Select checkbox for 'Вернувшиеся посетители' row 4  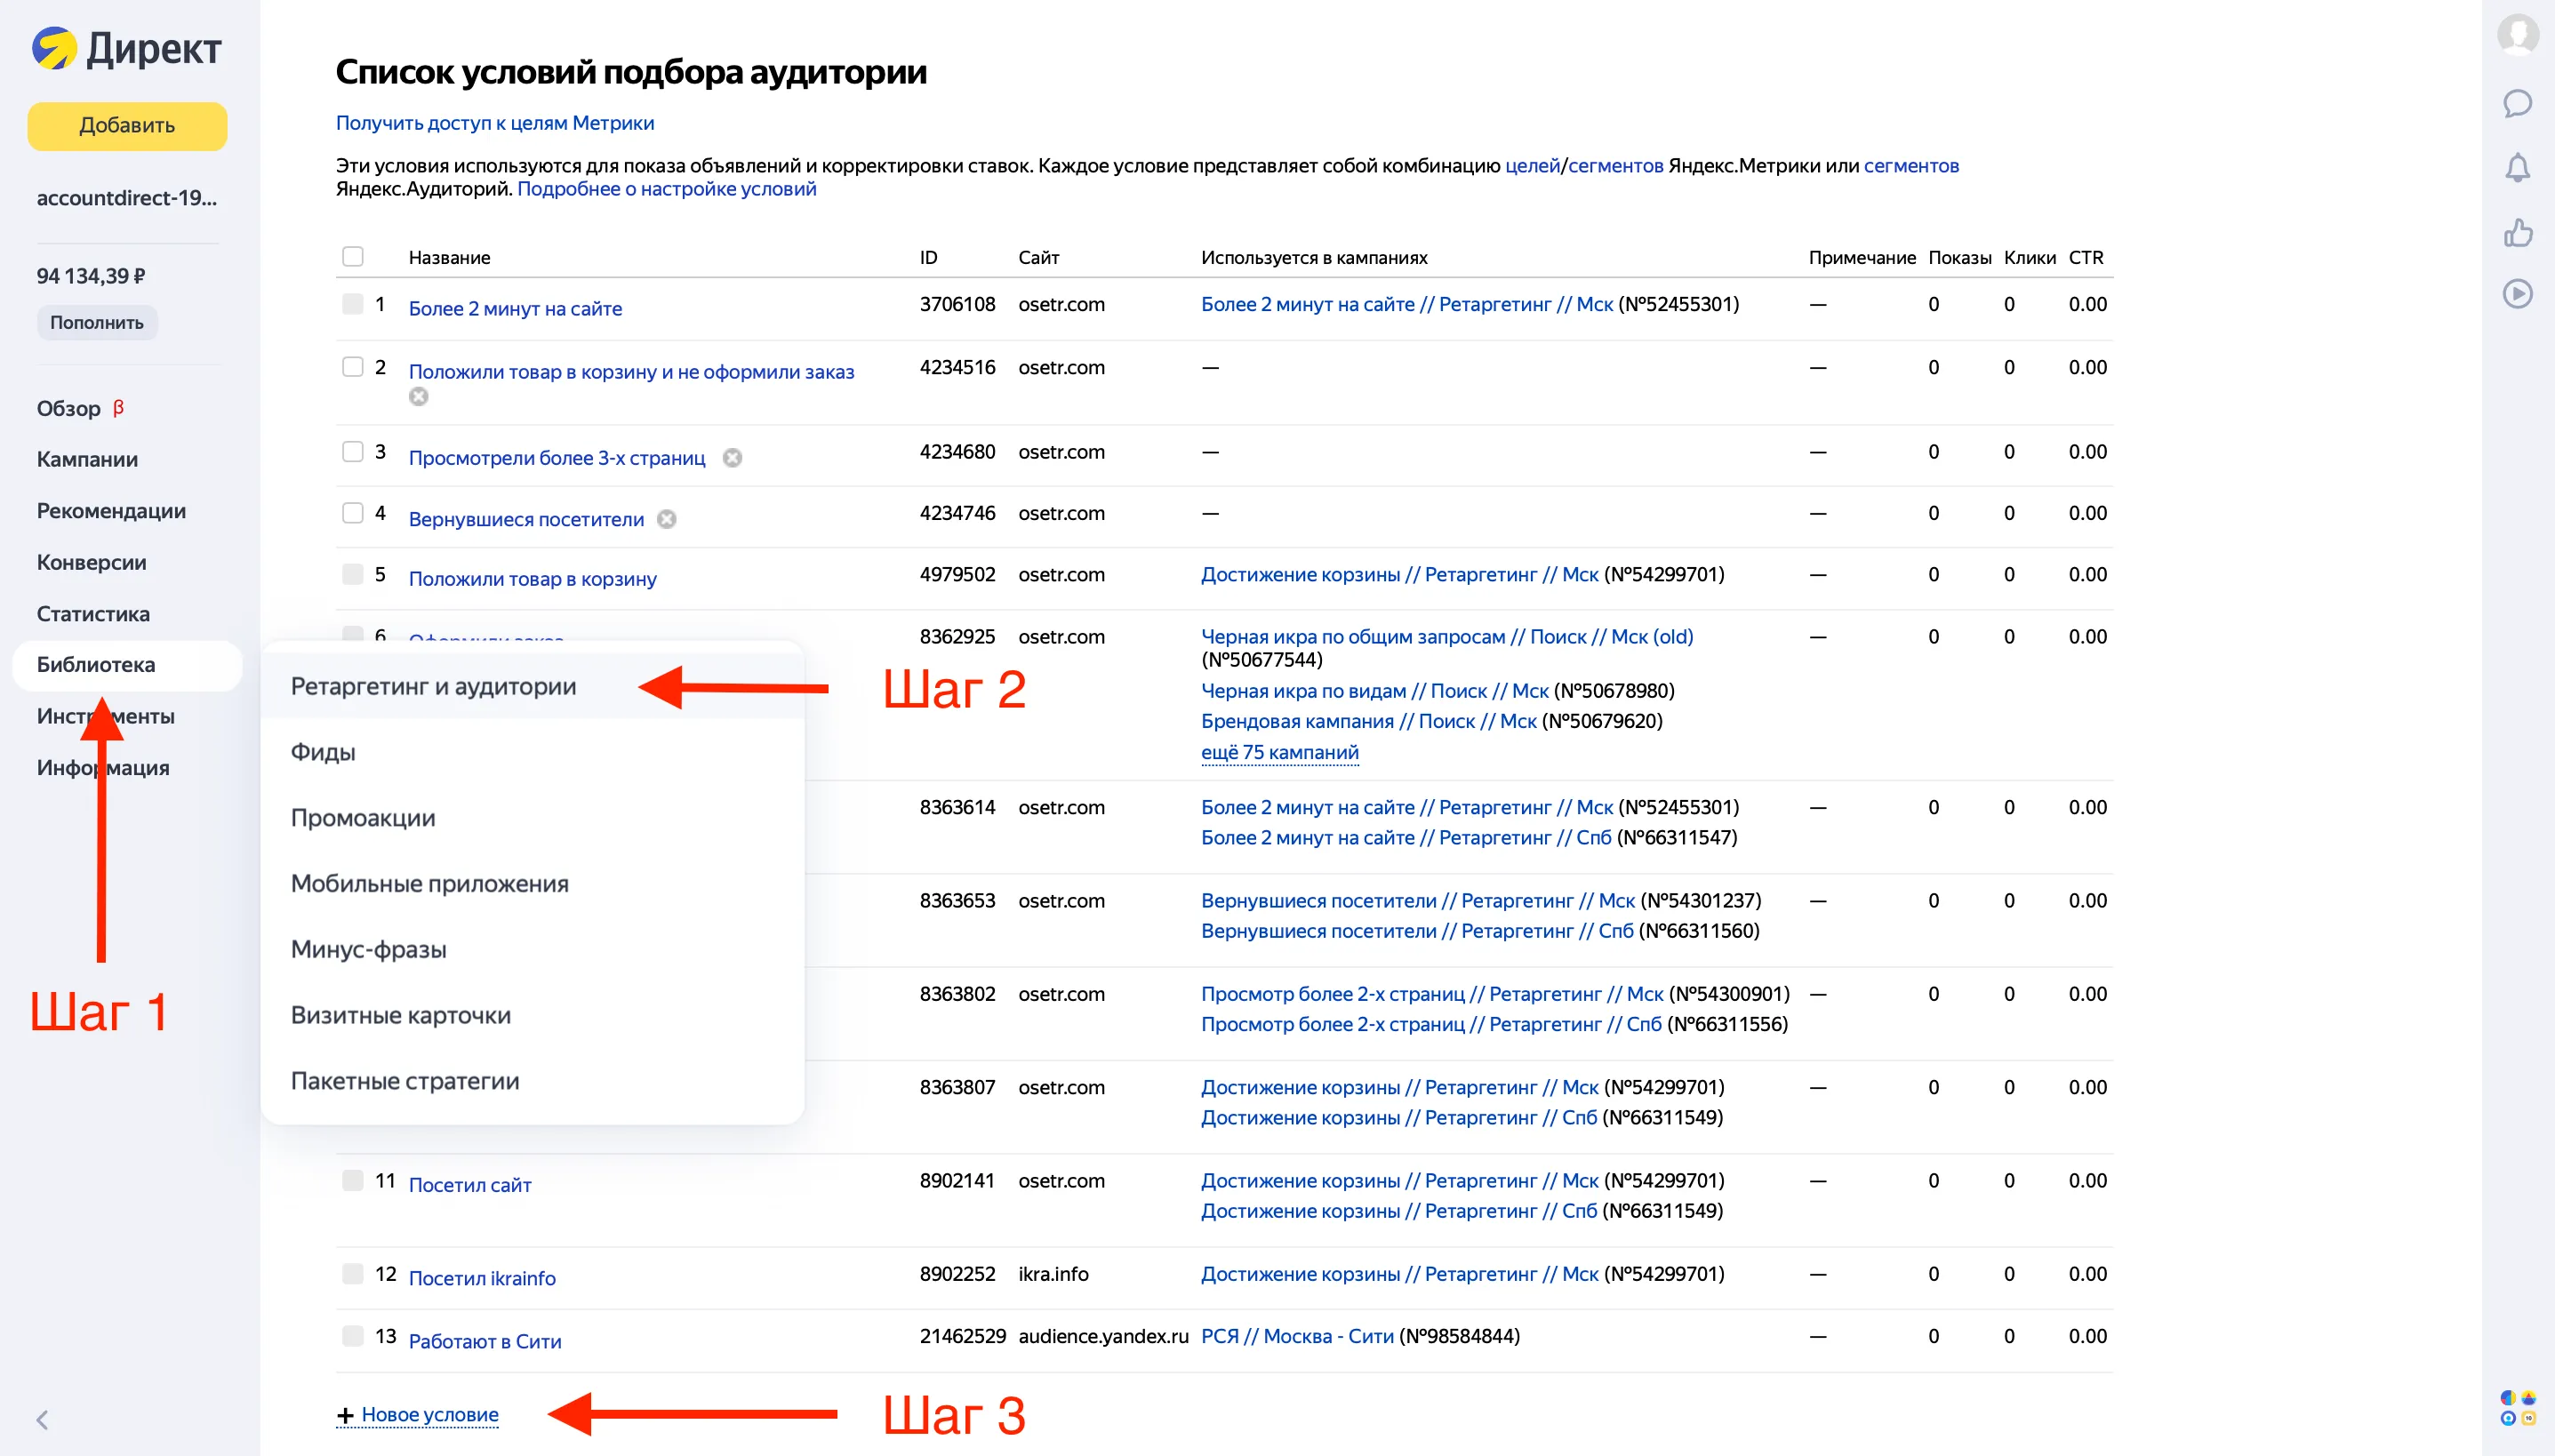pyautogui.click(x=353, y=513)
